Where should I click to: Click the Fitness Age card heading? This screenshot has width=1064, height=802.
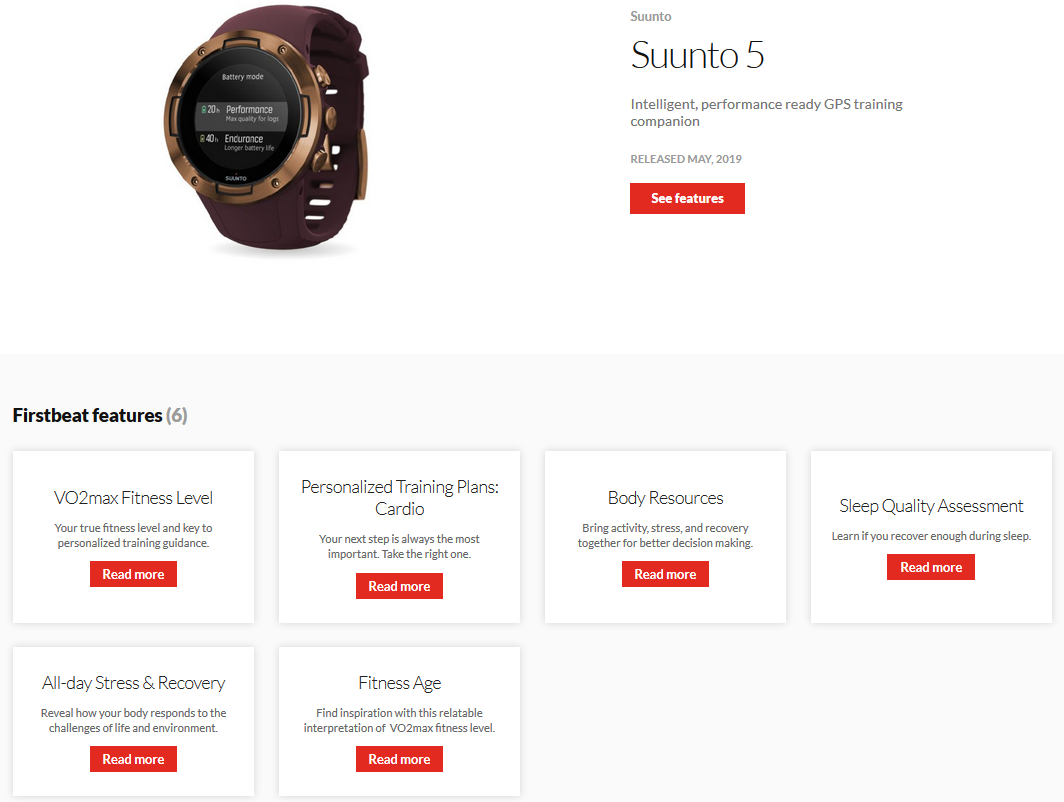400,683
